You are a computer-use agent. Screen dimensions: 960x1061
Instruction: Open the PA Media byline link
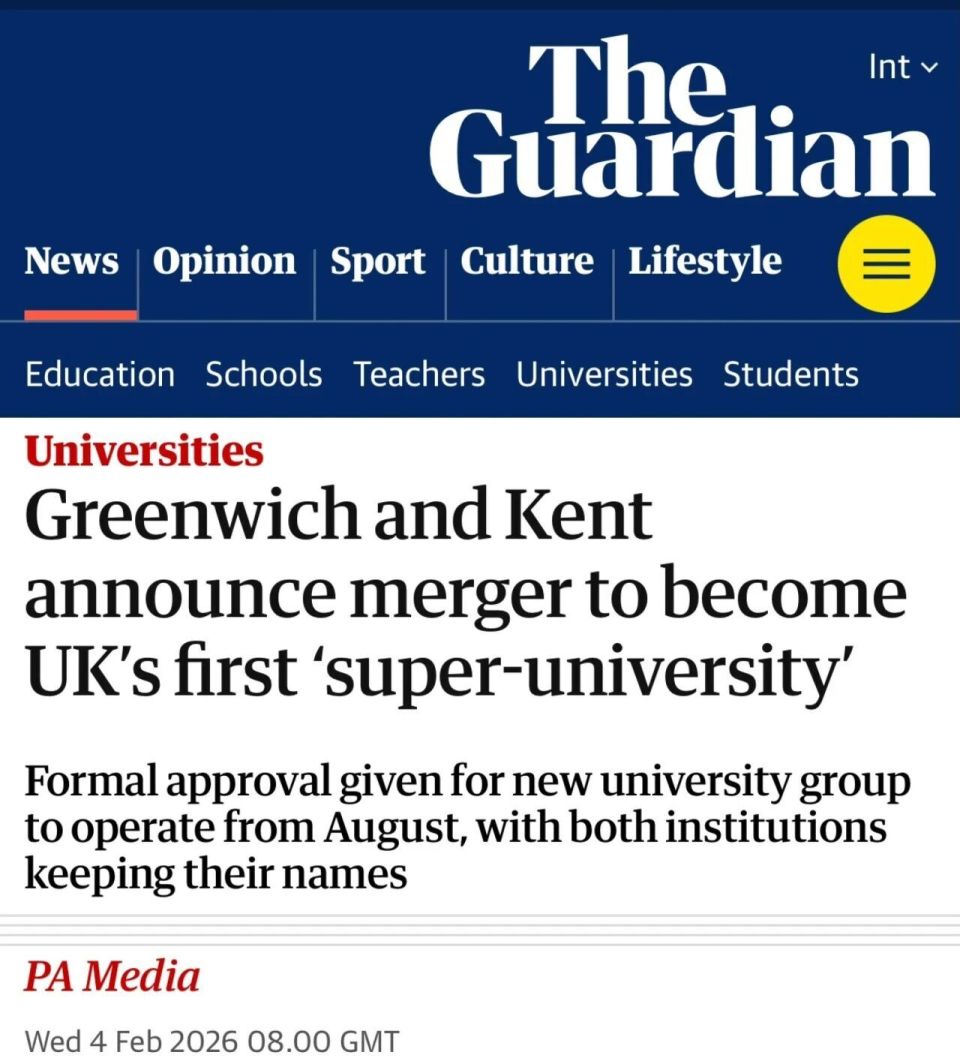(112, 976)
